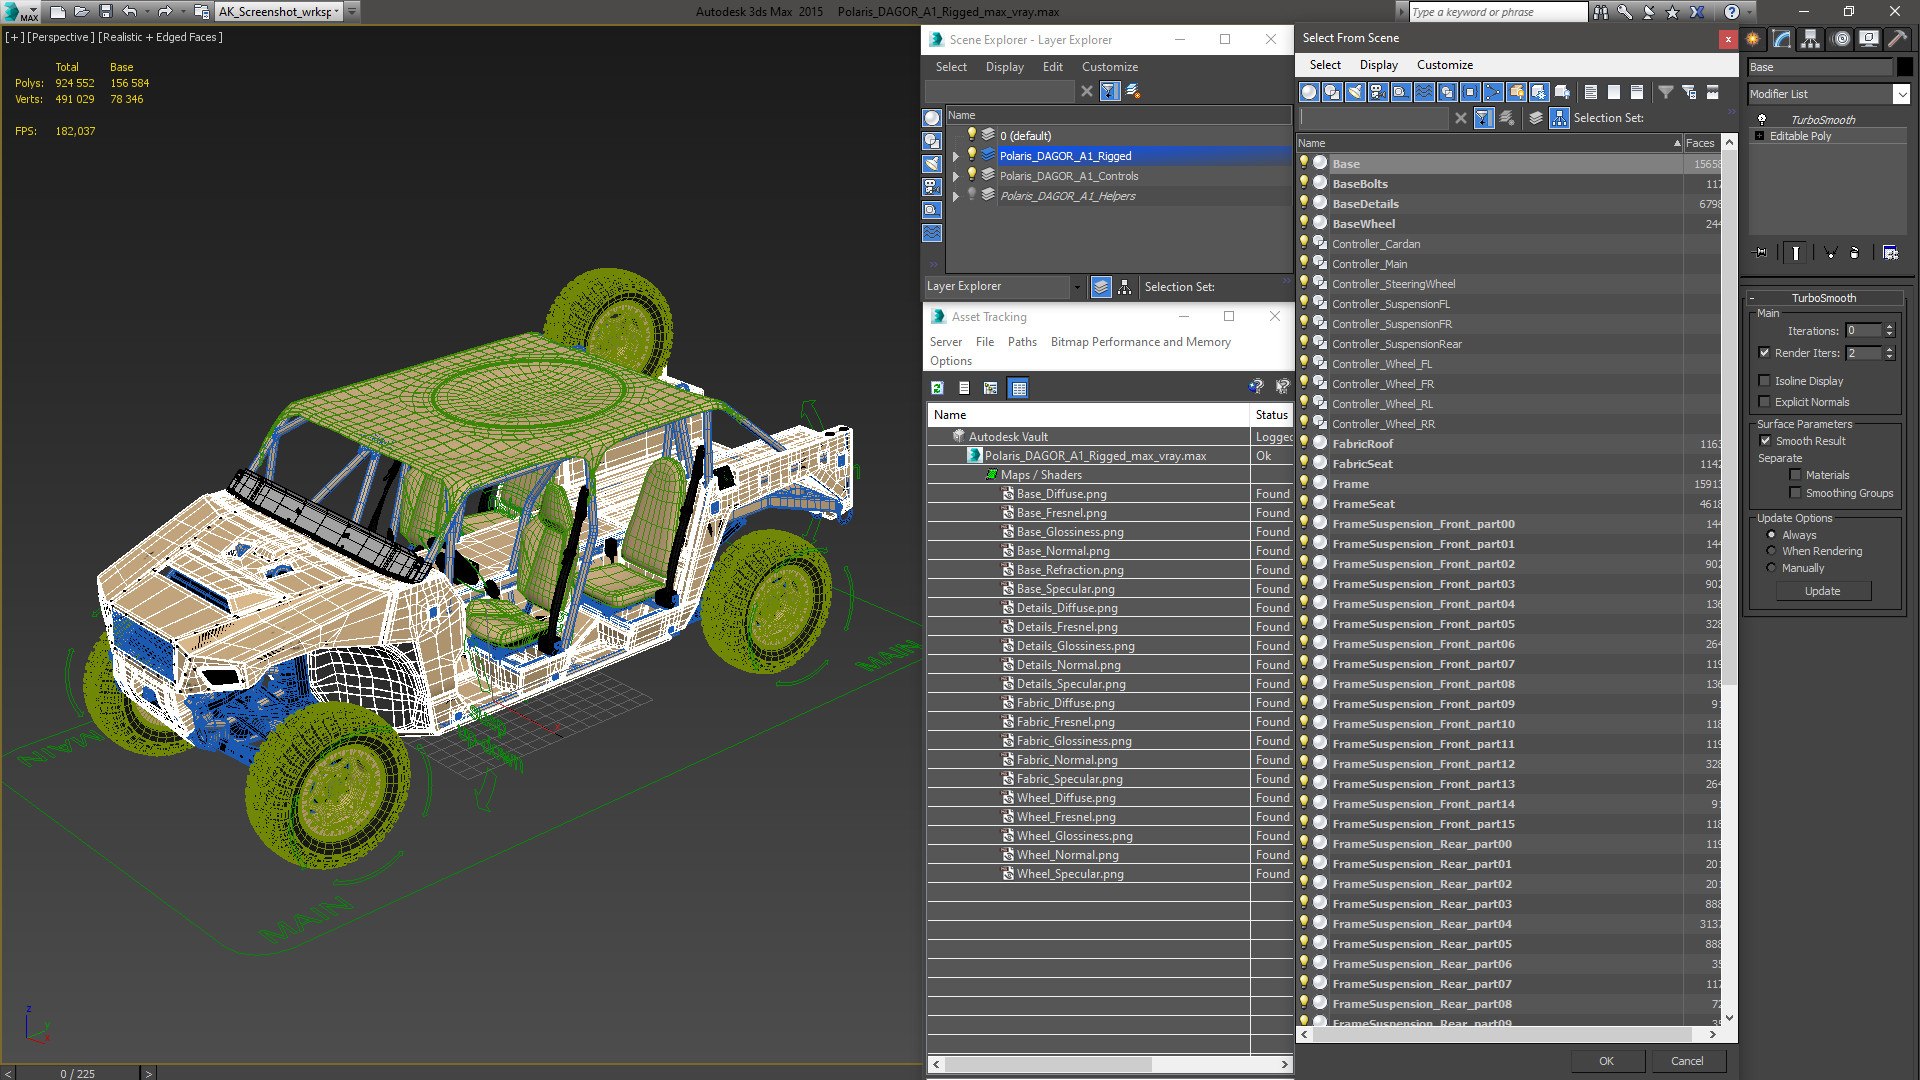The image size is (1920, 1080).
Task: Click the black object color swatch
Action: (x=1904, y=67)
